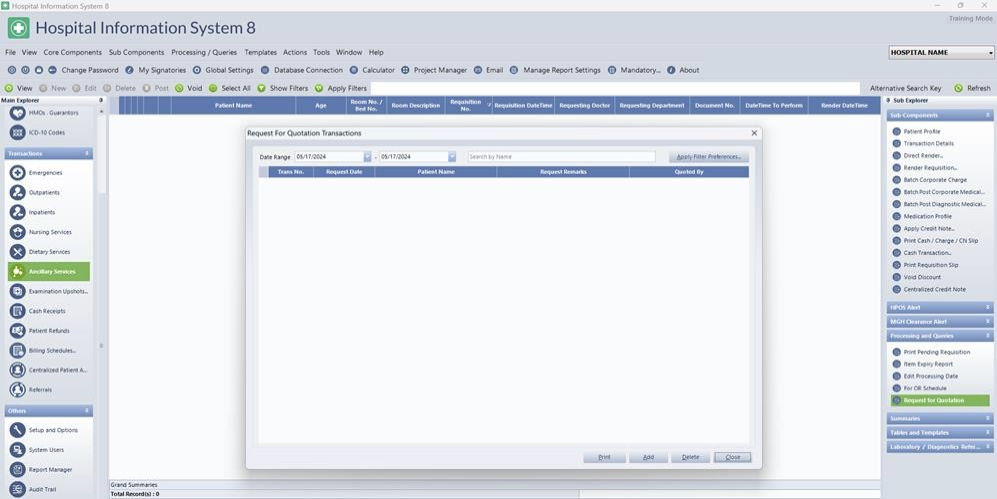The image size is (997, 499).
Task: Open the end date range dropdown
Action: [x=452, y=157]
